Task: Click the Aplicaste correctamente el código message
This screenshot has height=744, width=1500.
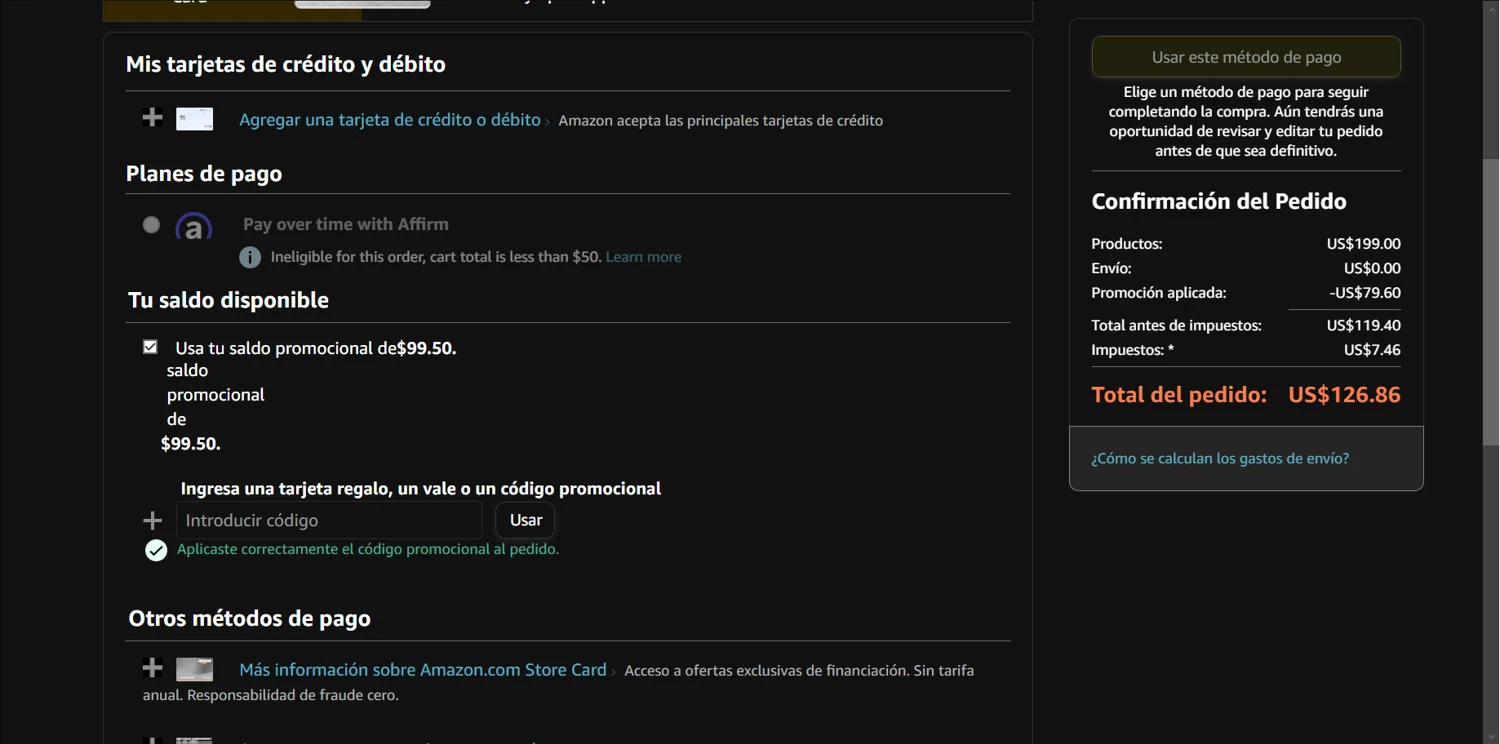Action: click(368, 549)
